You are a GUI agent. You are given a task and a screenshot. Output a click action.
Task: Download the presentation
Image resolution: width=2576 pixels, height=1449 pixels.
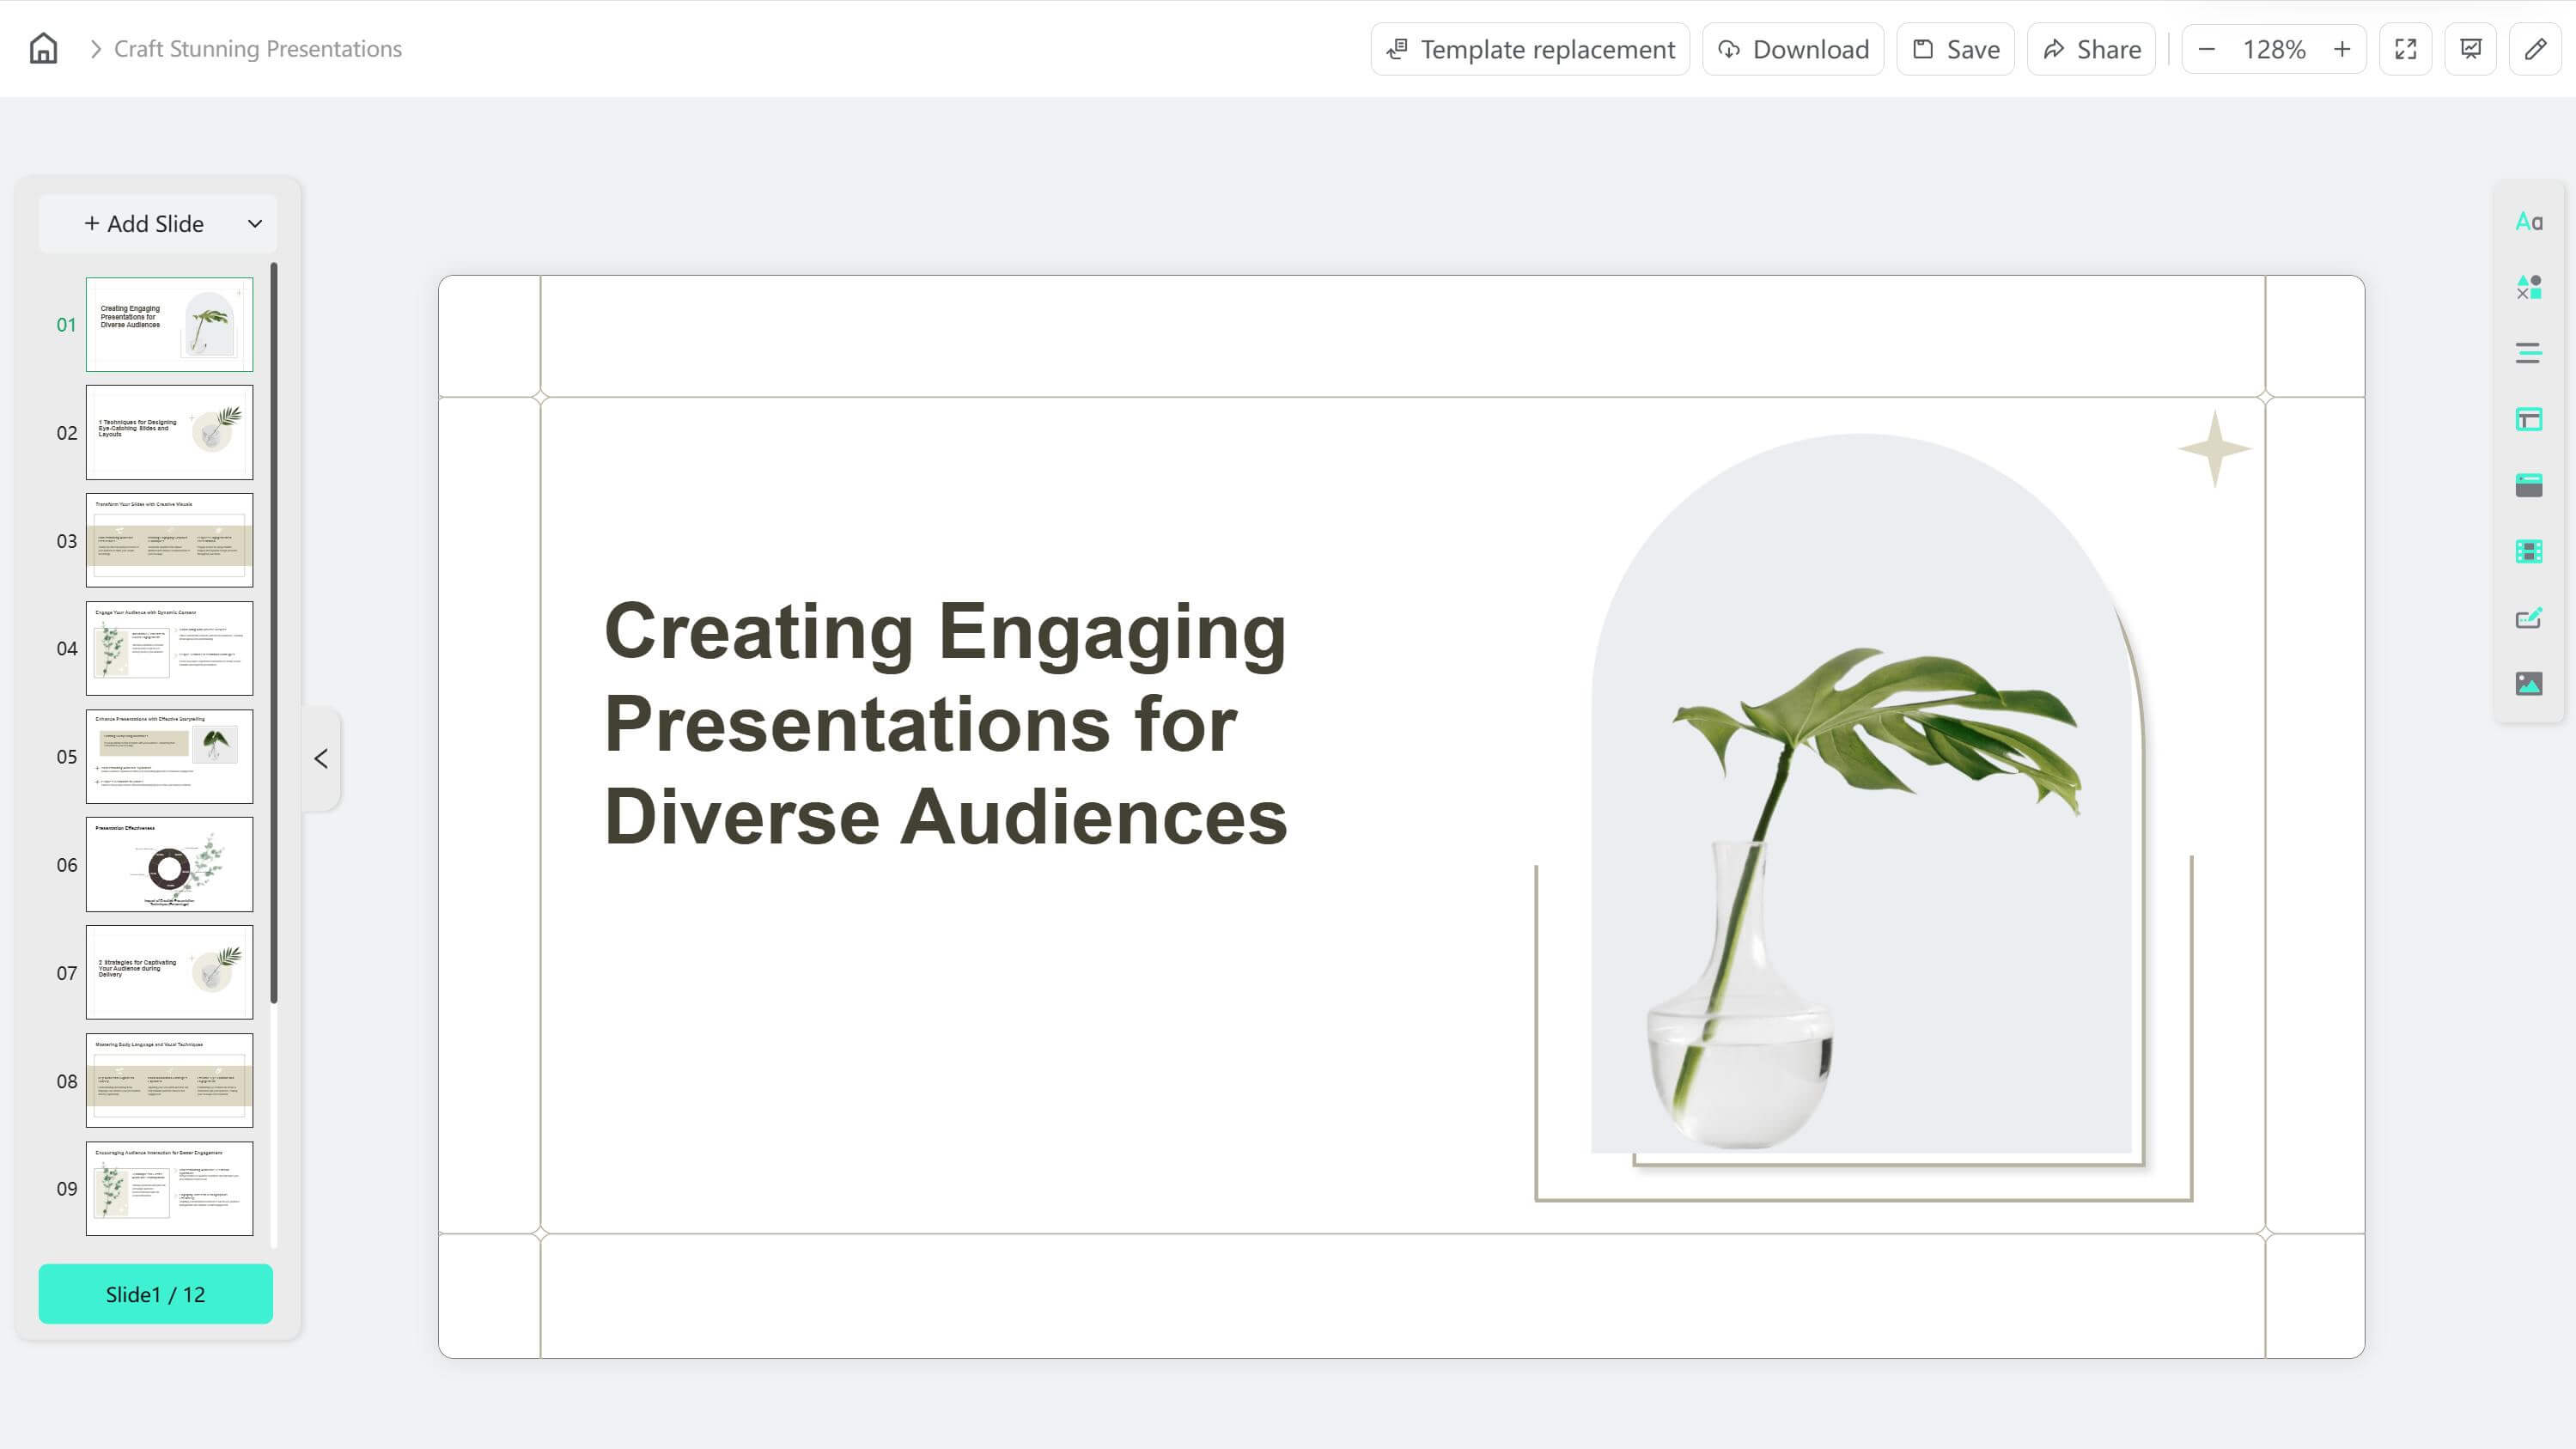[x=1792, y=49]
